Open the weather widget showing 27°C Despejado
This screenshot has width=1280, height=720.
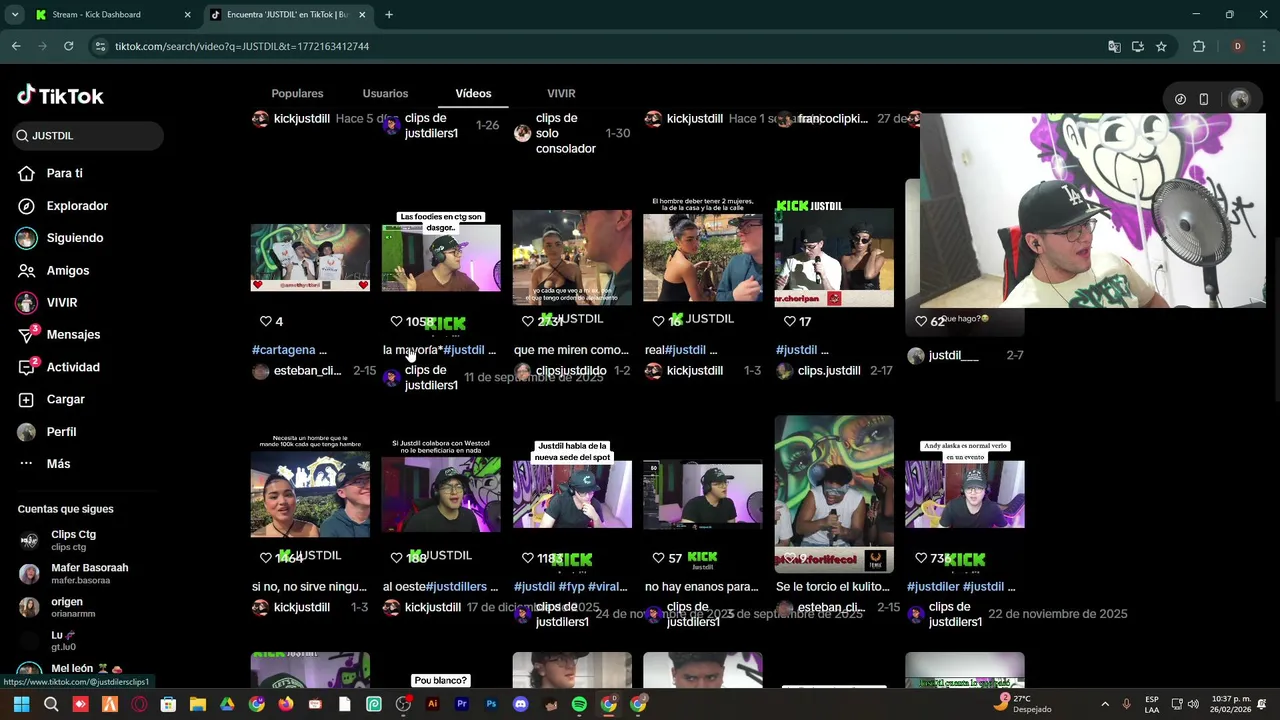point(1022,704)
